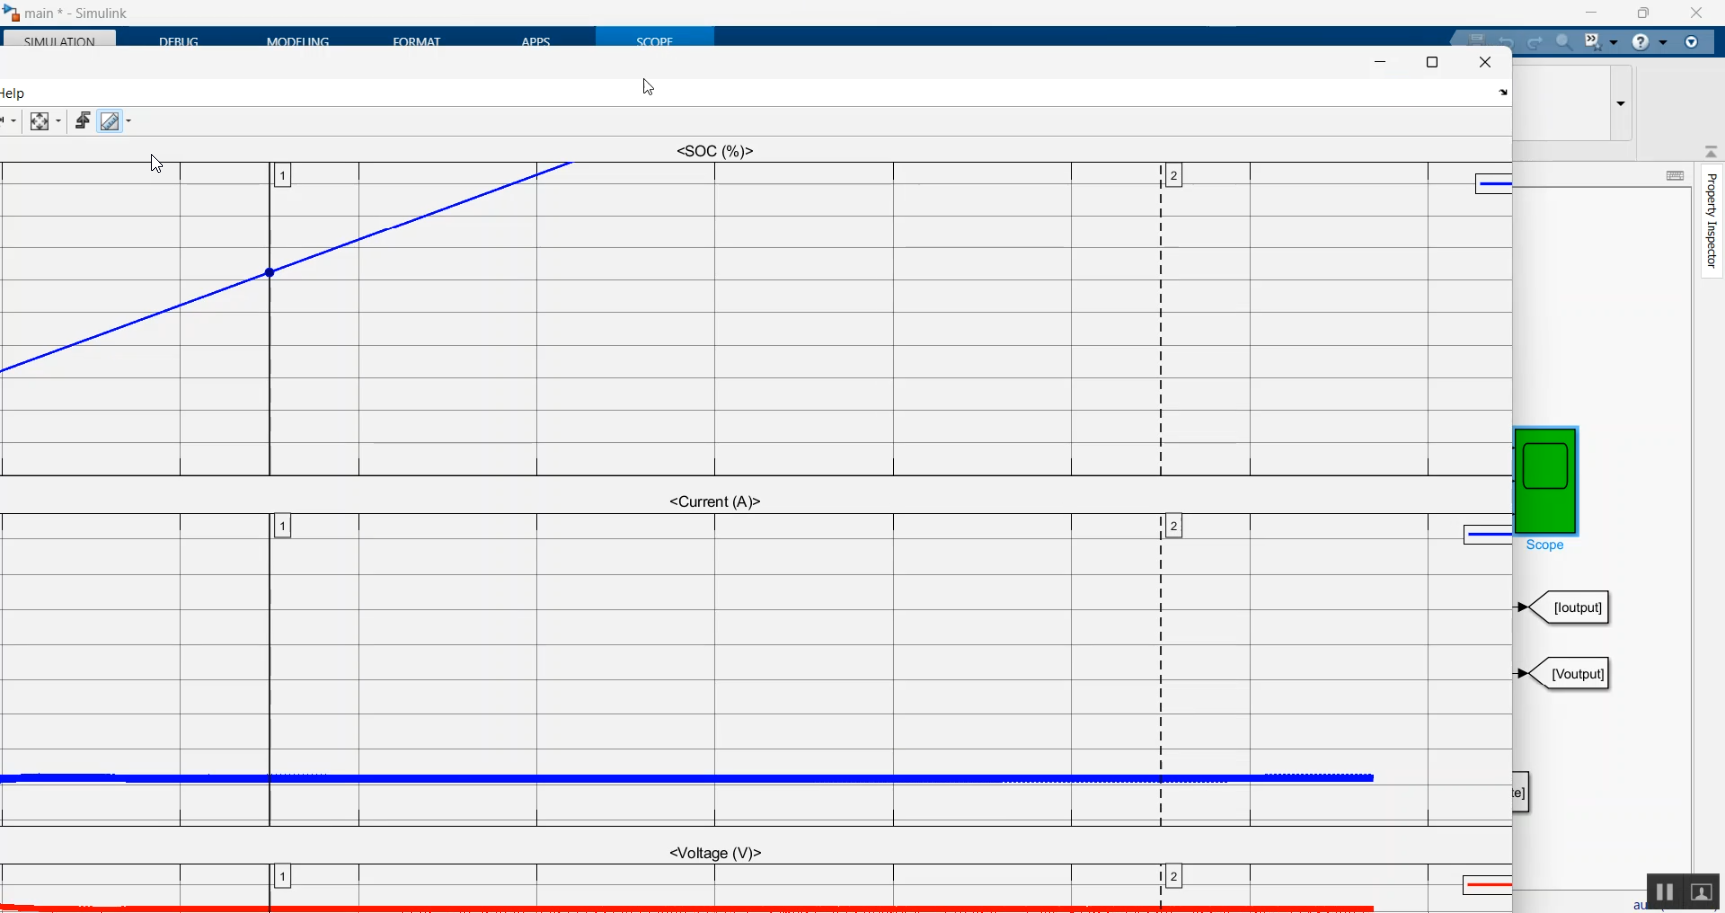Open the dropdown arrow beside the favorite commands icon
The height and width of the screenshot is (913, 1725).
(x=1614, y=42)
